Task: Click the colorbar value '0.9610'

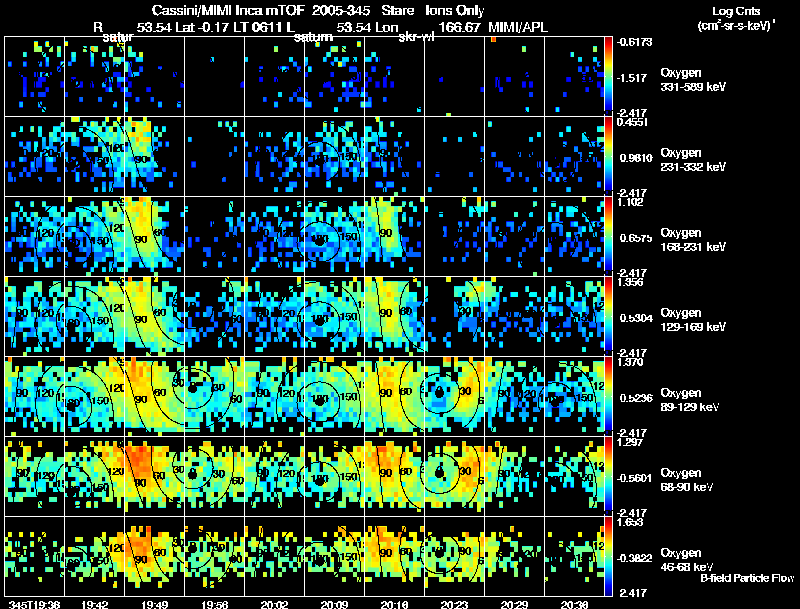Action: 636,158
